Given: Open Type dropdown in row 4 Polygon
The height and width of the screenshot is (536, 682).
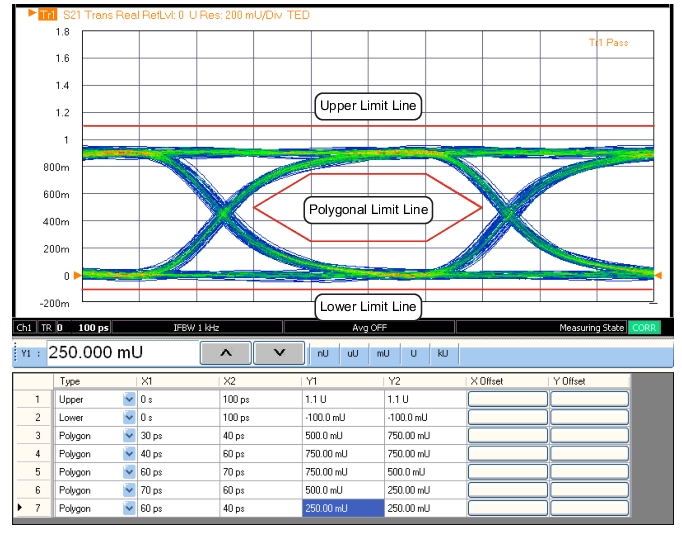Looking at the screenshot, I should pyautogui.click(x=129, y=454).
